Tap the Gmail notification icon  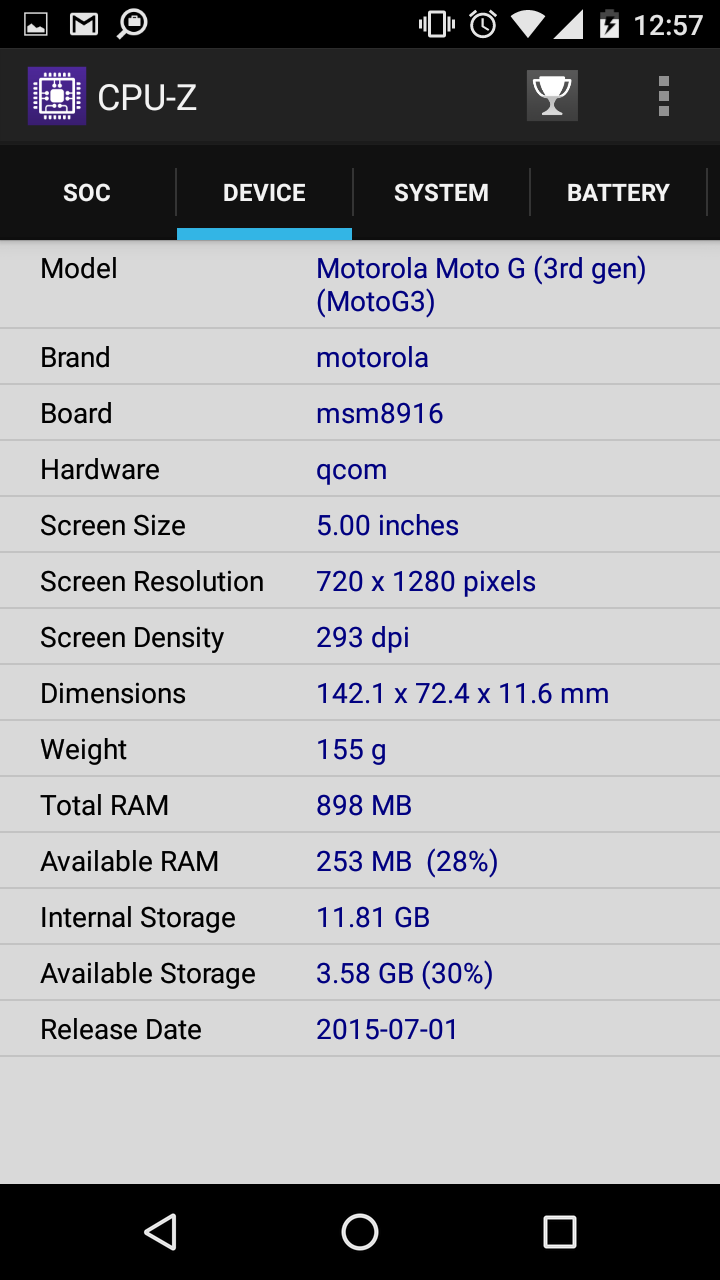tap(84, 24)
